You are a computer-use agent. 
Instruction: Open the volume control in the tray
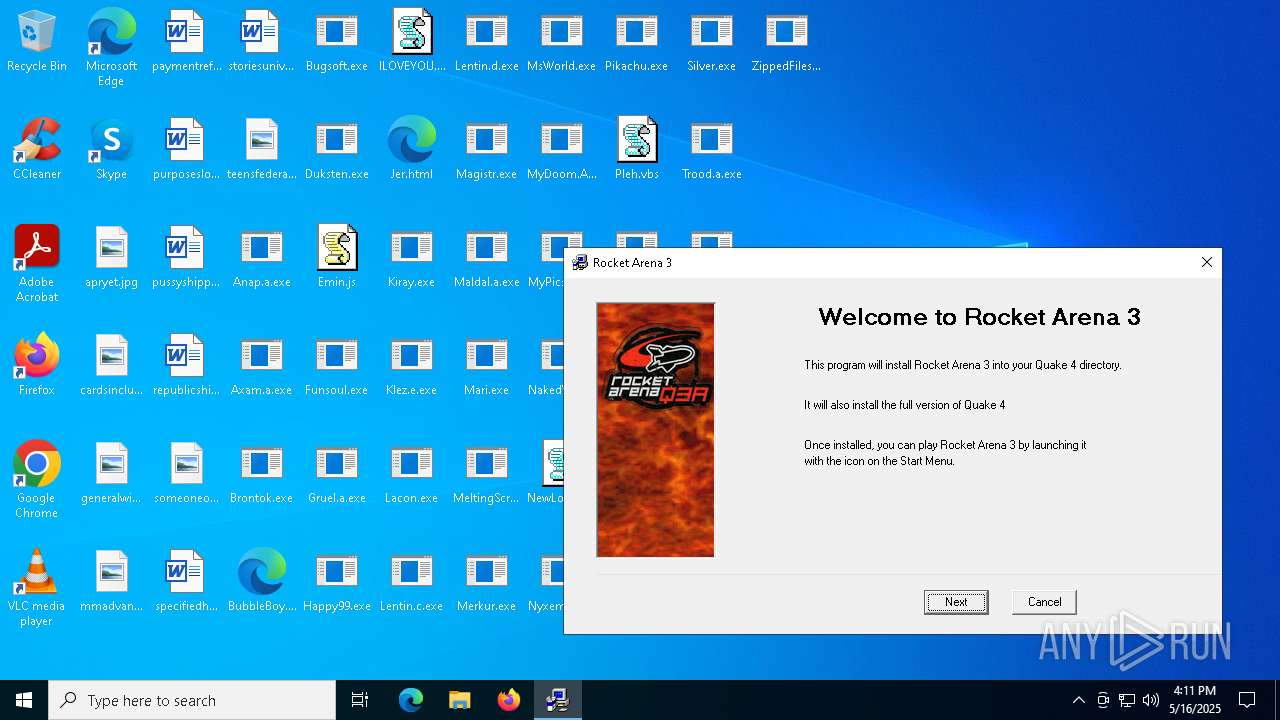(x=1150, y=700)
